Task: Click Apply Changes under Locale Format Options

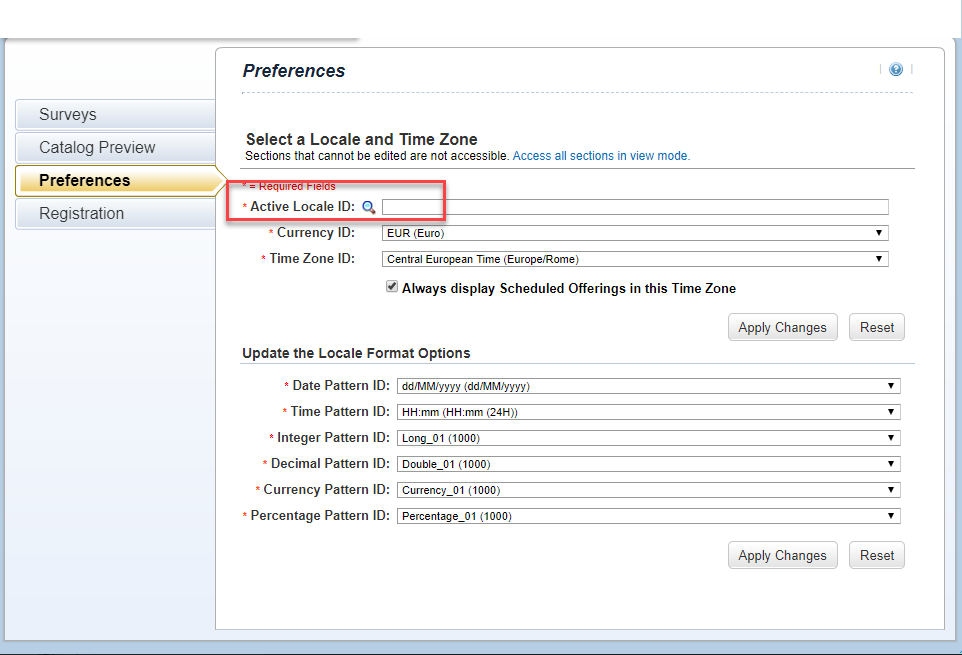Action: coord(782,556)
